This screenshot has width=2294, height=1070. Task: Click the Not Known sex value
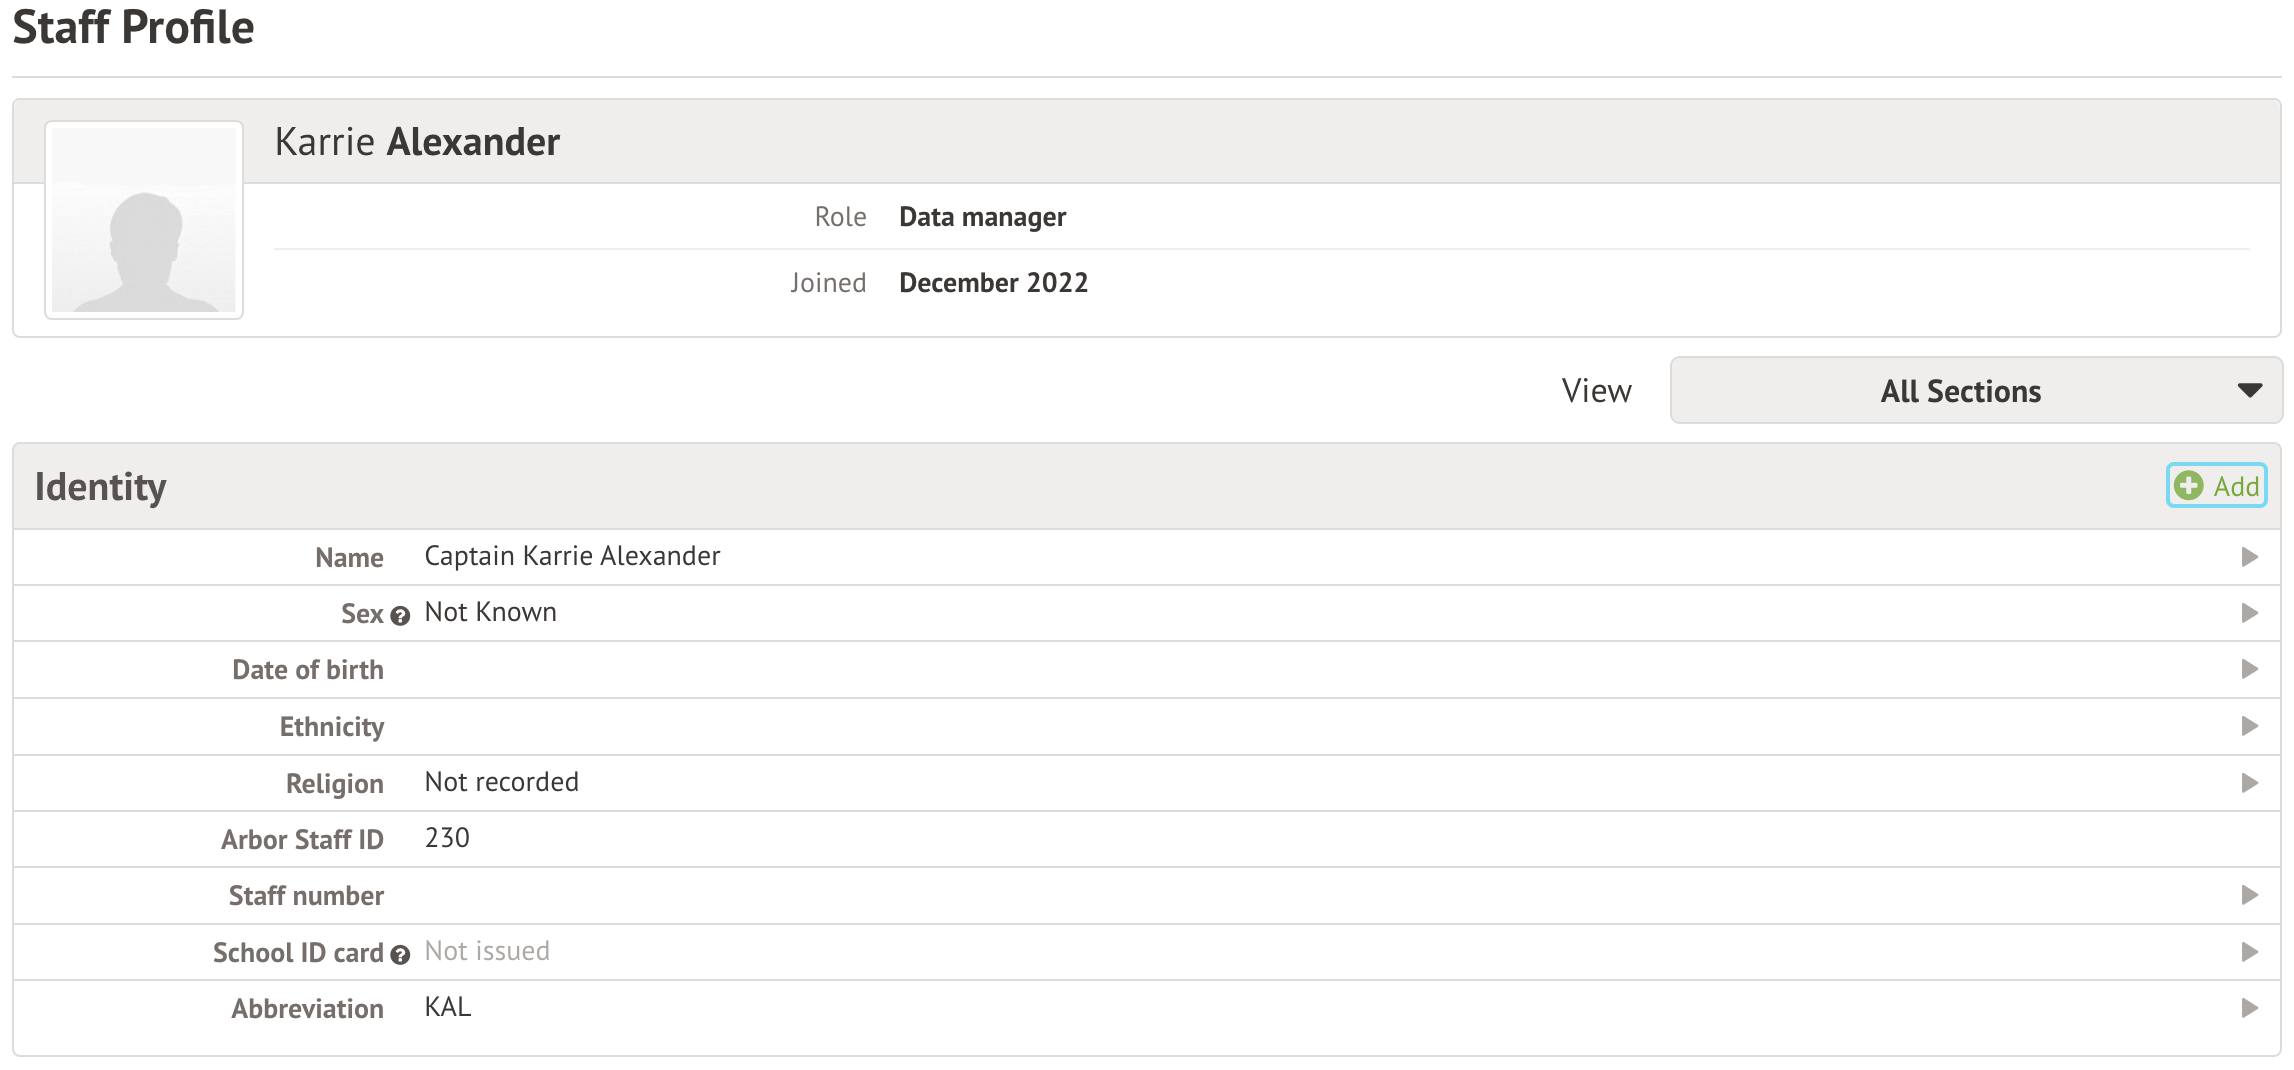(490, 612)
